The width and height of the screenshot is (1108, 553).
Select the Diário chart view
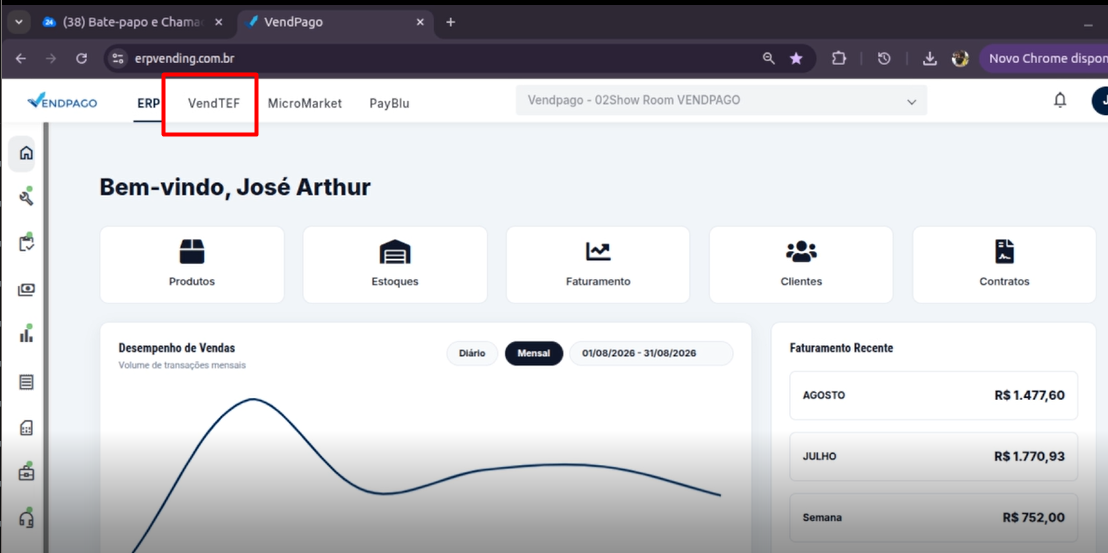[472, 353]
